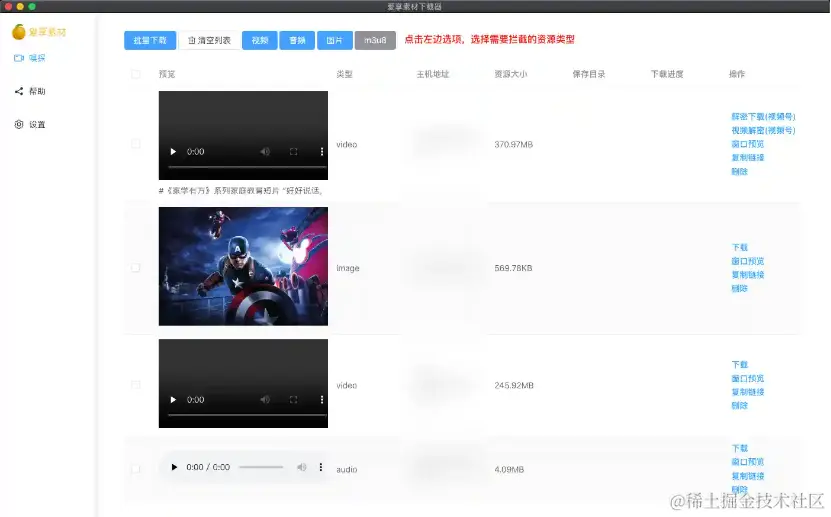Click 复制链接 for the 245.92MB video
The width and height of the screenshot is (831, 517).
(x=748, y=392)
